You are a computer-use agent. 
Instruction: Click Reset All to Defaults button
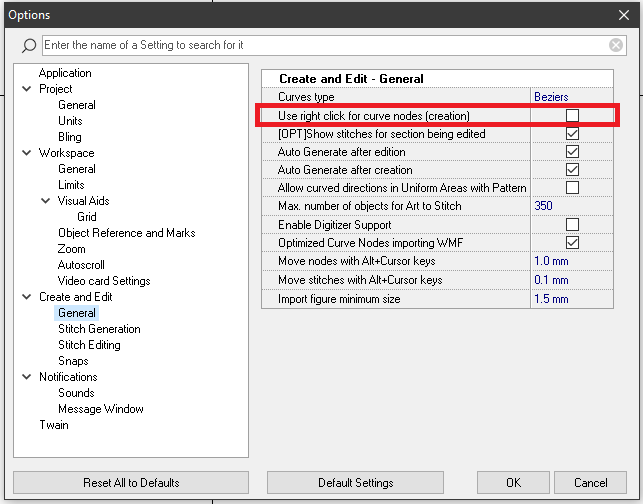[x=131, y=483]
